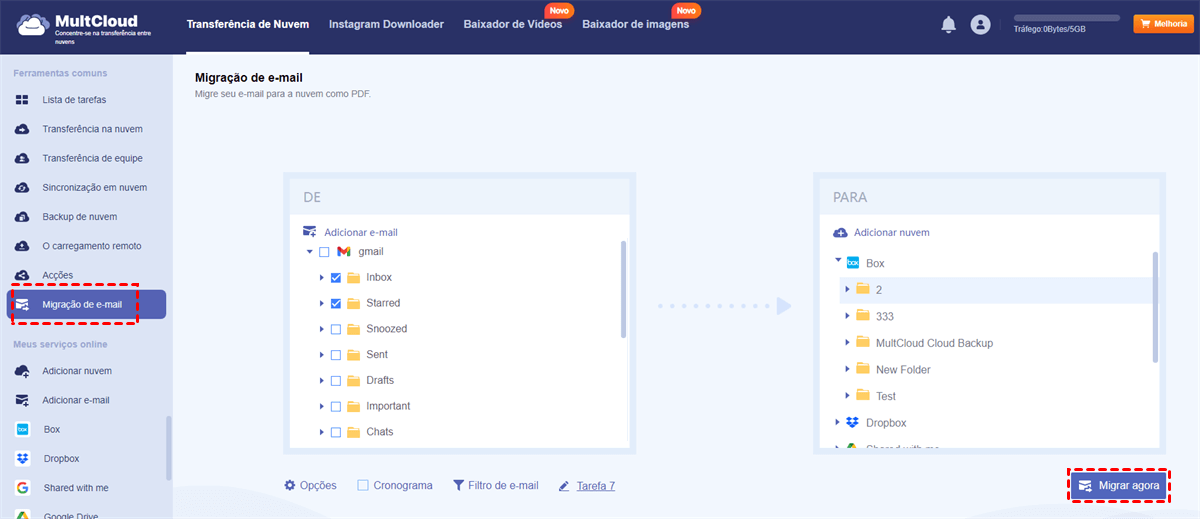Click the traffic usage progress bar

1066,18
